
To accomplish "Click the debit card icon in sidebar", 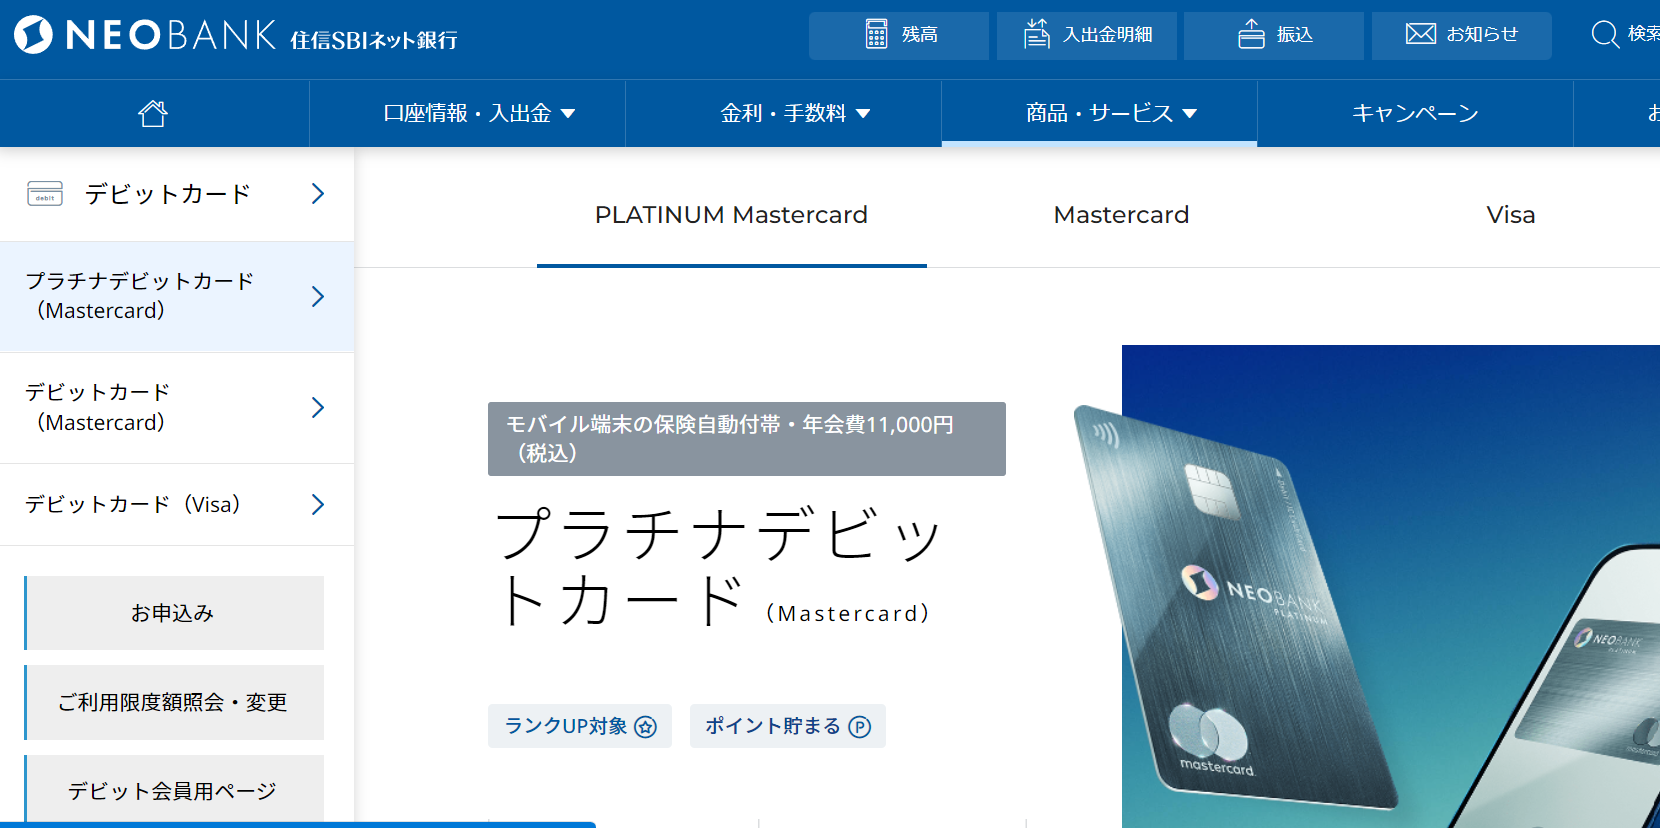I will click(45, 194).
